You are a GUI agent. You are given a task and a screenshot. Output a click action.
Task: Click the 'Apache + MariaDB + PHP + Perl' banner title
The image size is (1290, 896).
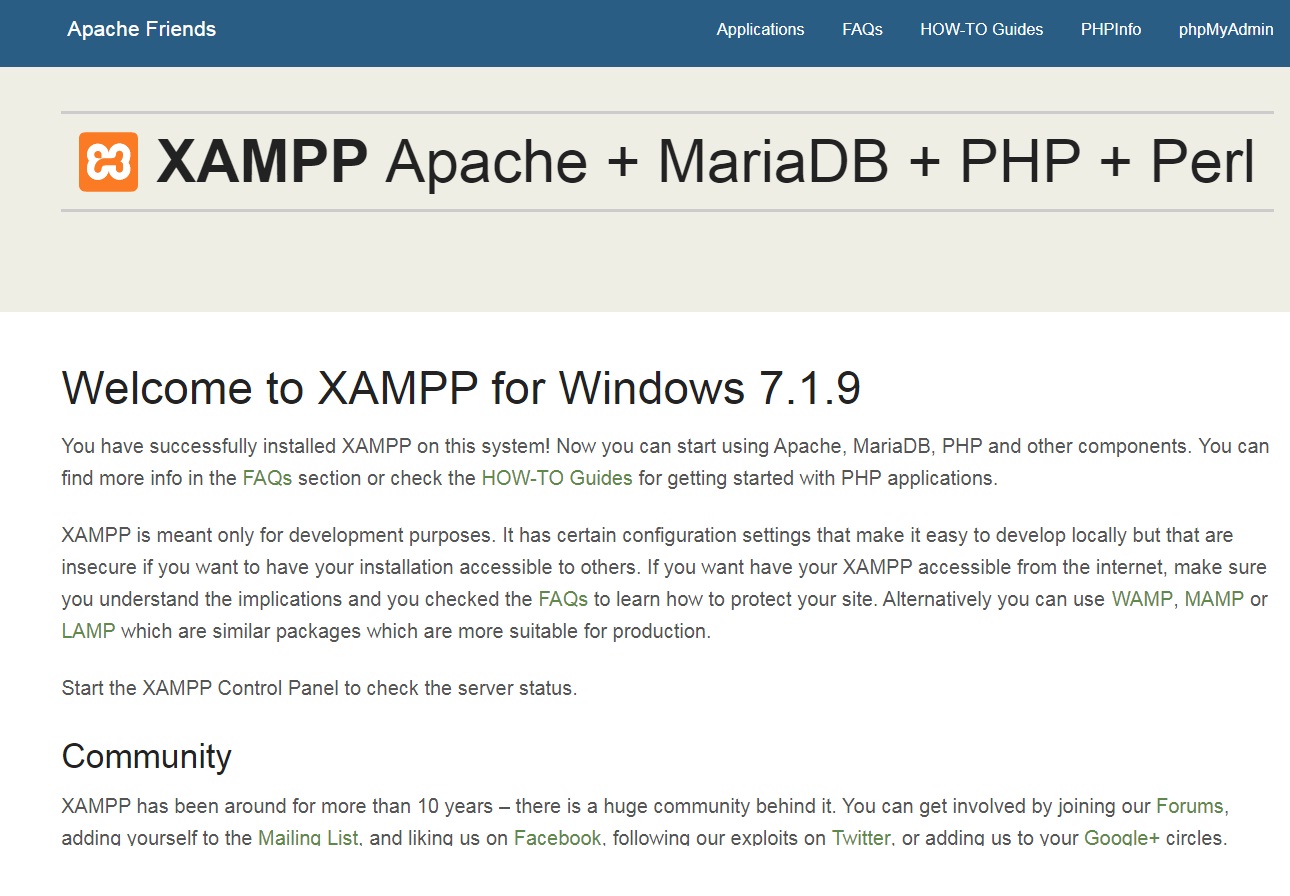[x=820, y=161]
